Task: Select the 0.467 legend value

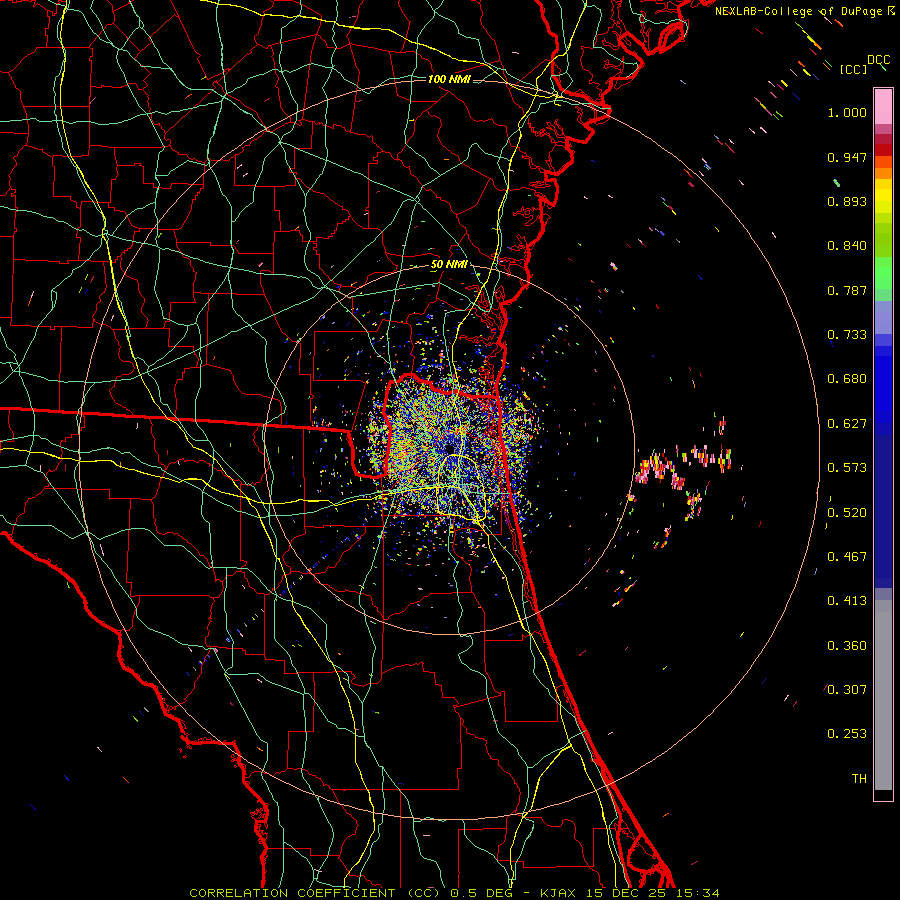Action: 847,557
